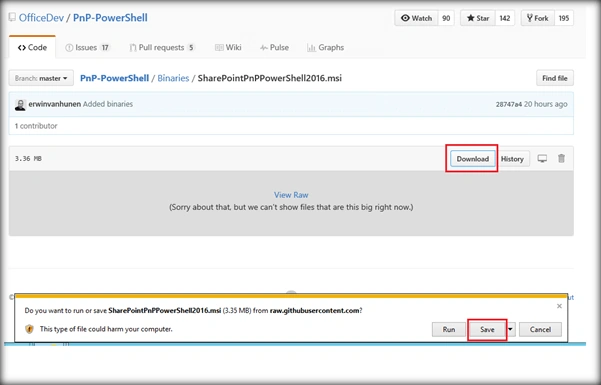This screenshot has width=601, height=385.
Task: Click the 3.36 MB file size text
Action: pos(28,158)
